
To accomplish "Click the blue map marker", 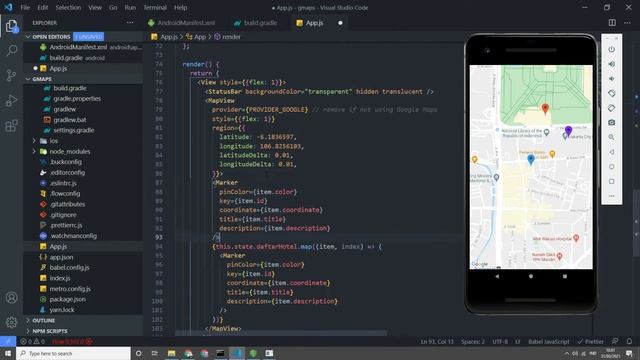I will [x=531, y=160].
